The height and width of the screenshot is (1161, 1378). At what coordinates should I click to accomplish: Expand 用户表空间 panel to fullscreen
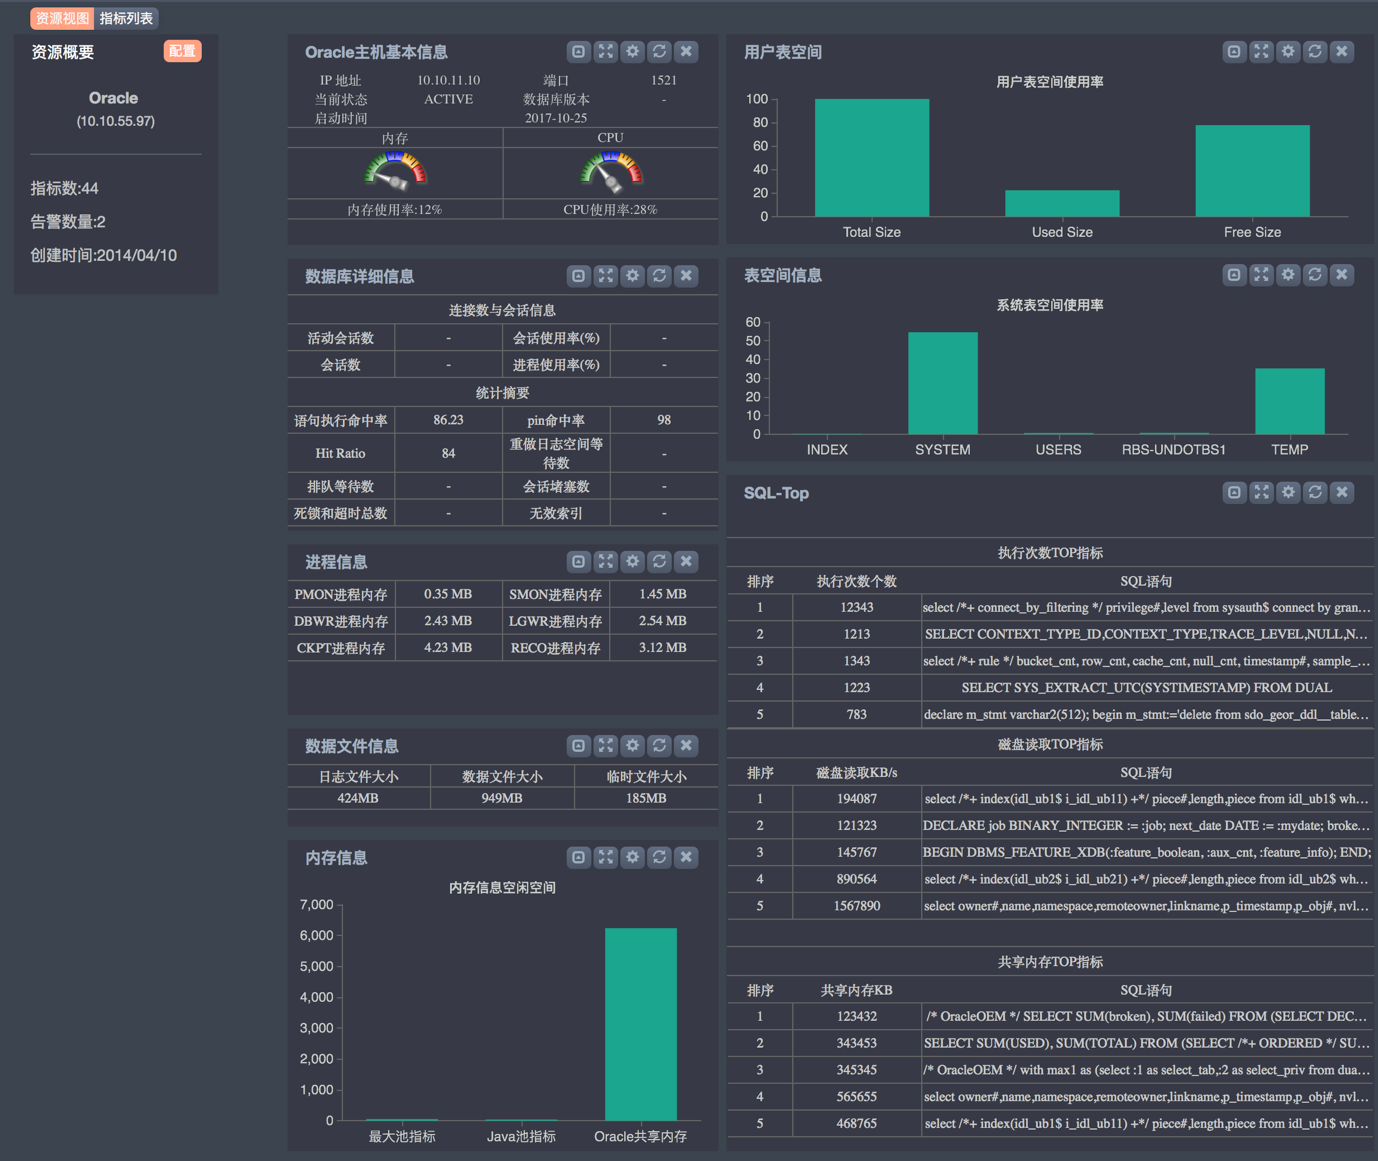[1261, 51]
